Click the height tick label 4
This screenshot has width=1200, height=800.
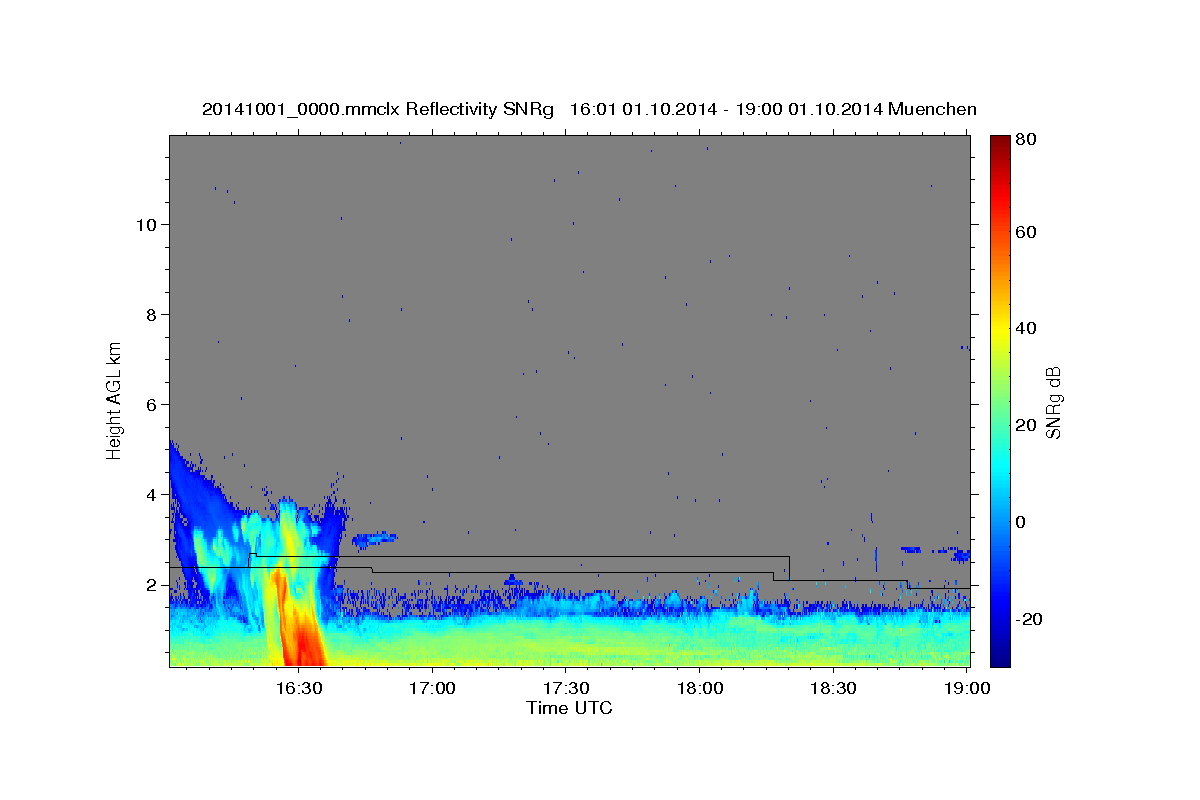coord(150,495)
